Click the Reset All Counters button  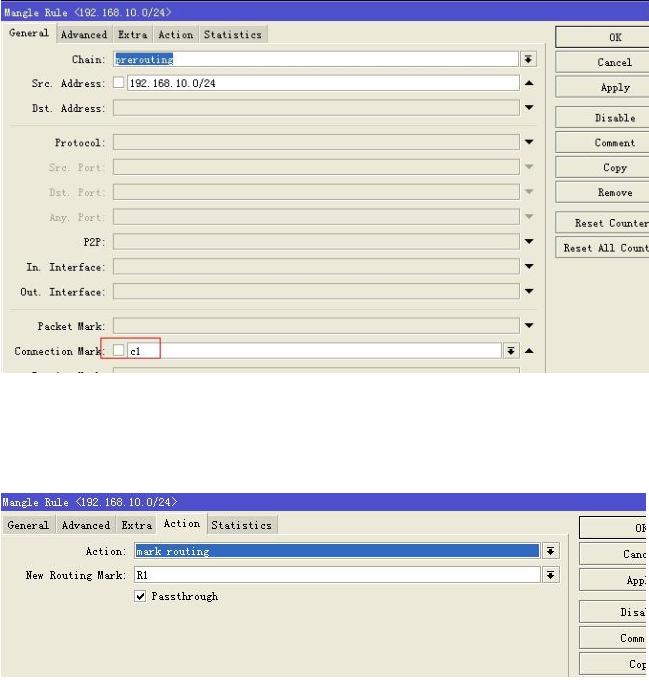tap(602, 248)
